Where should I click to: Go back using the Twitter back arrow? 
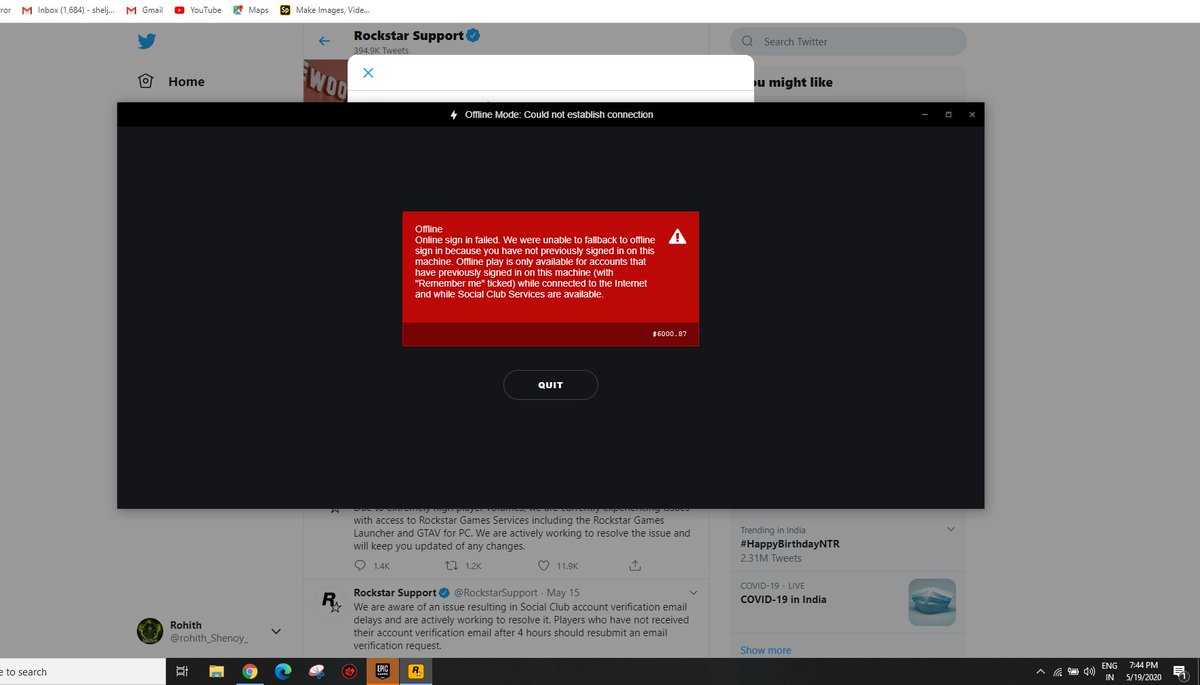click(x=324, y=41)
